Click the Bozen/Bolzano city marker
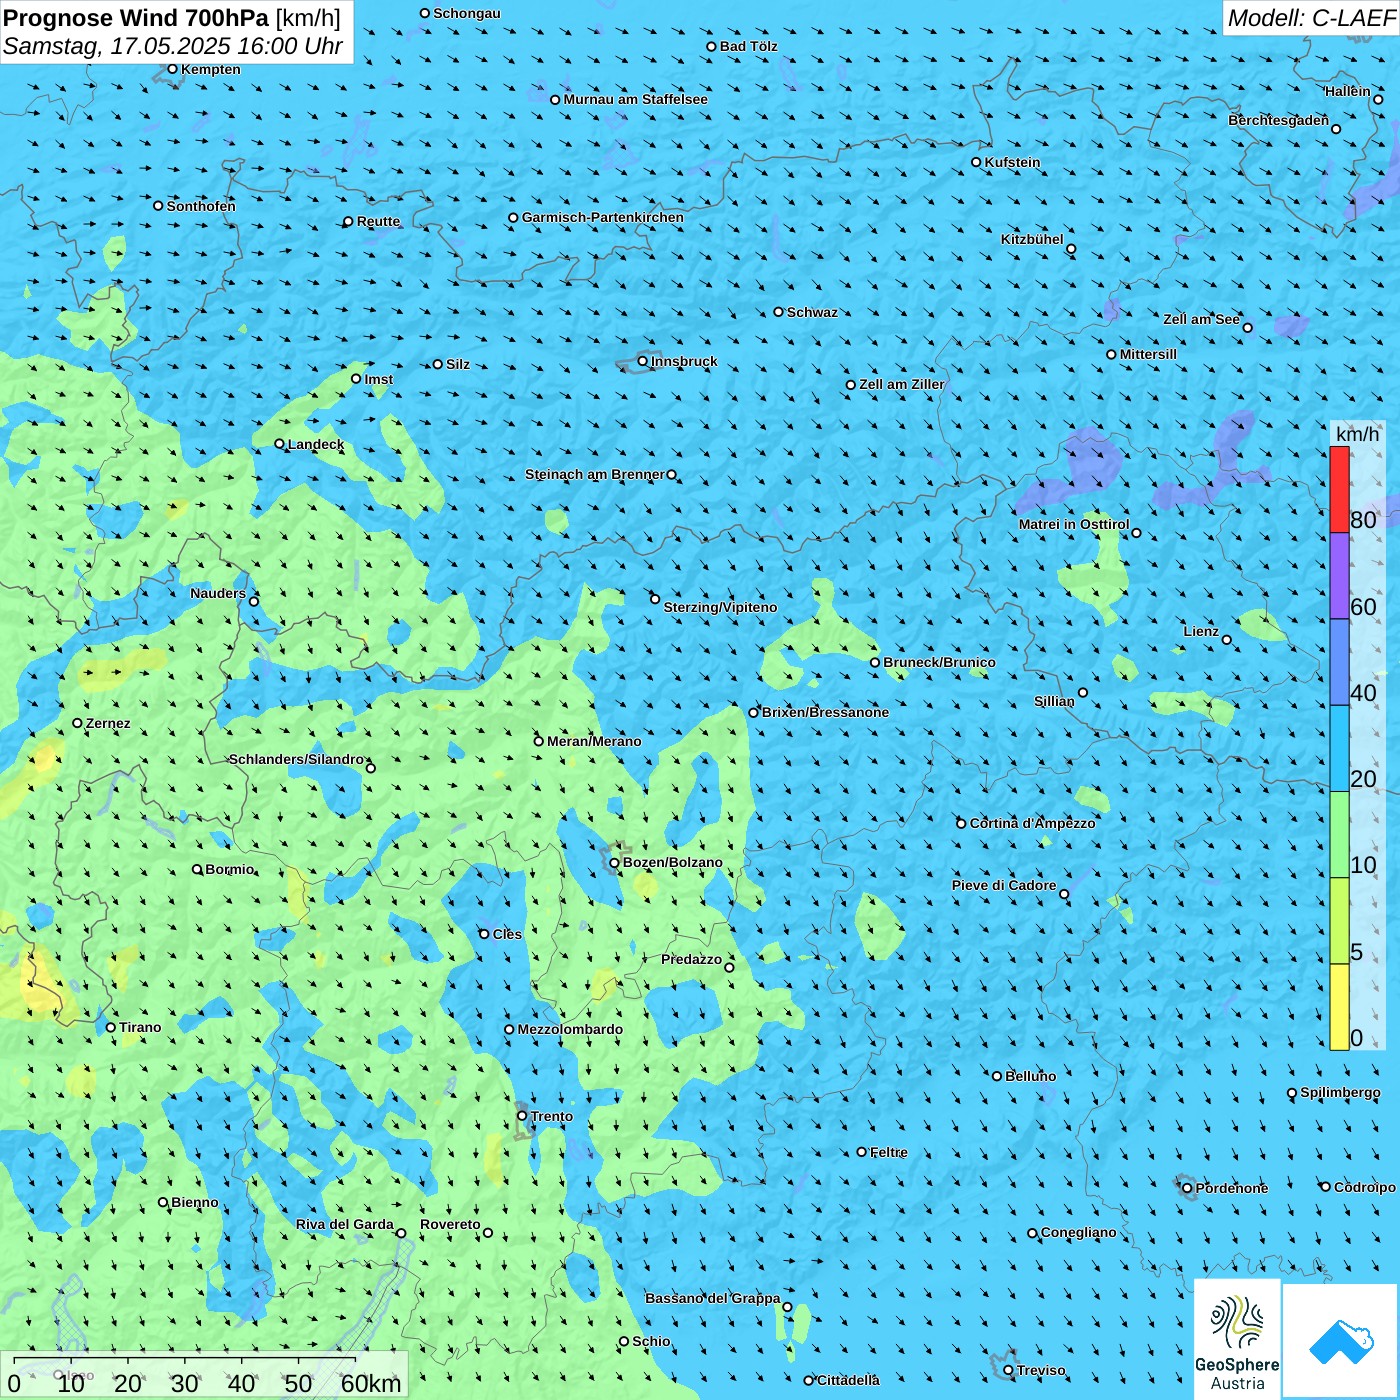 pos(614,862)
